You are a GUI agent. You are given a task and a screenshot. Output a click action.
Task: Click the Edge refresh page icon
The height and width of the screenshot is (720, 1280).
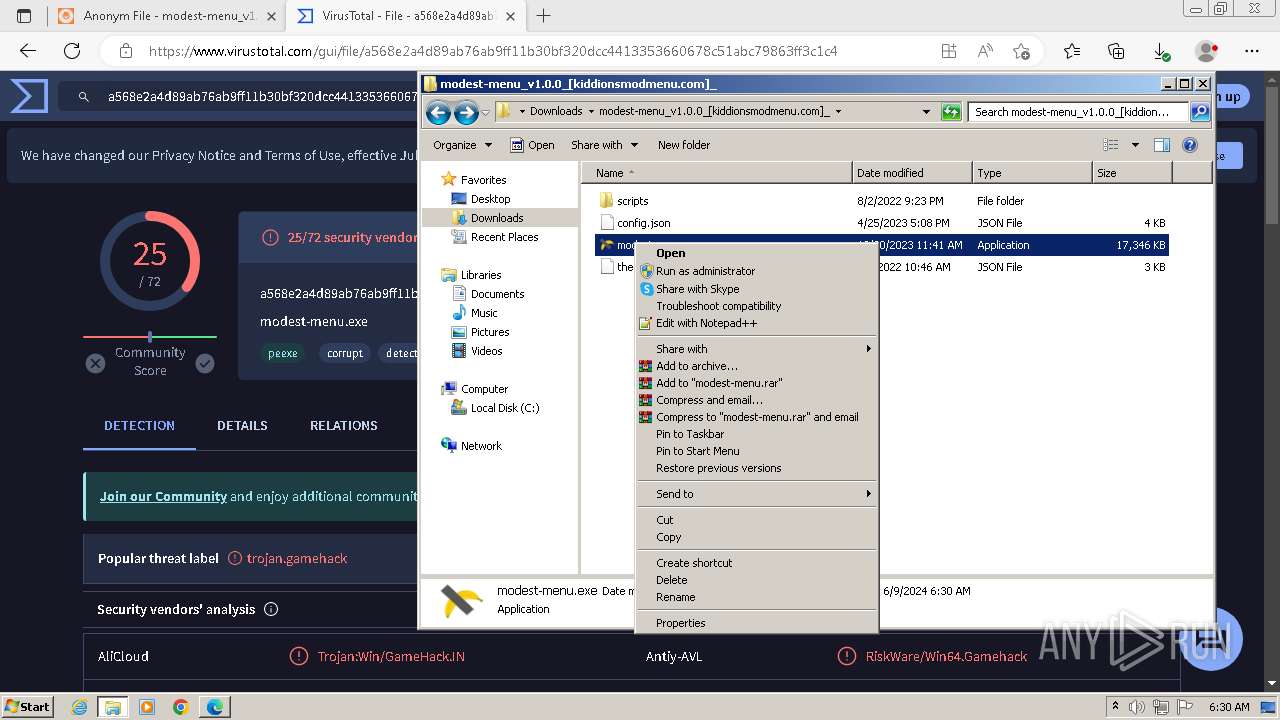tap(72, 51)
